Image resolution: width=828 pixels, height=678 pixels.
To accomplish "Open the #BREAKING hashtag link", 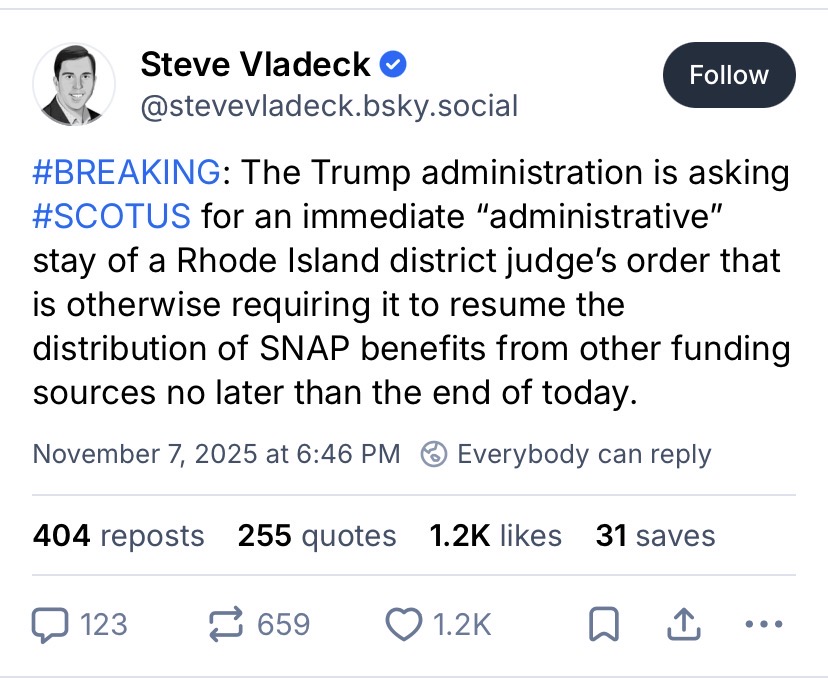I will (x=126, y=173).
